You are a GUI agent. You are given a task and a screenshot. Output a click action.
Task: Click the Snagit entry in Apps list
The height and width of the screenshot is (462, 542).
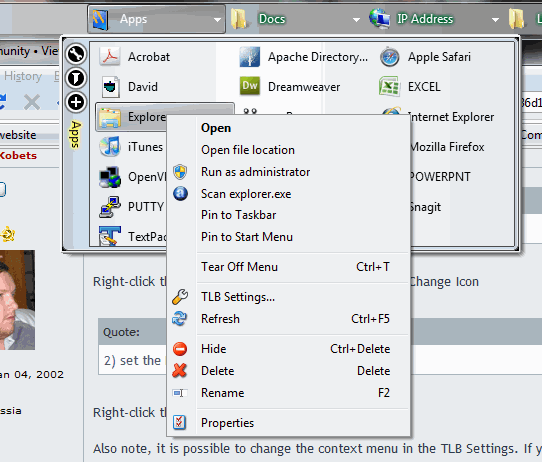point(425,207)
